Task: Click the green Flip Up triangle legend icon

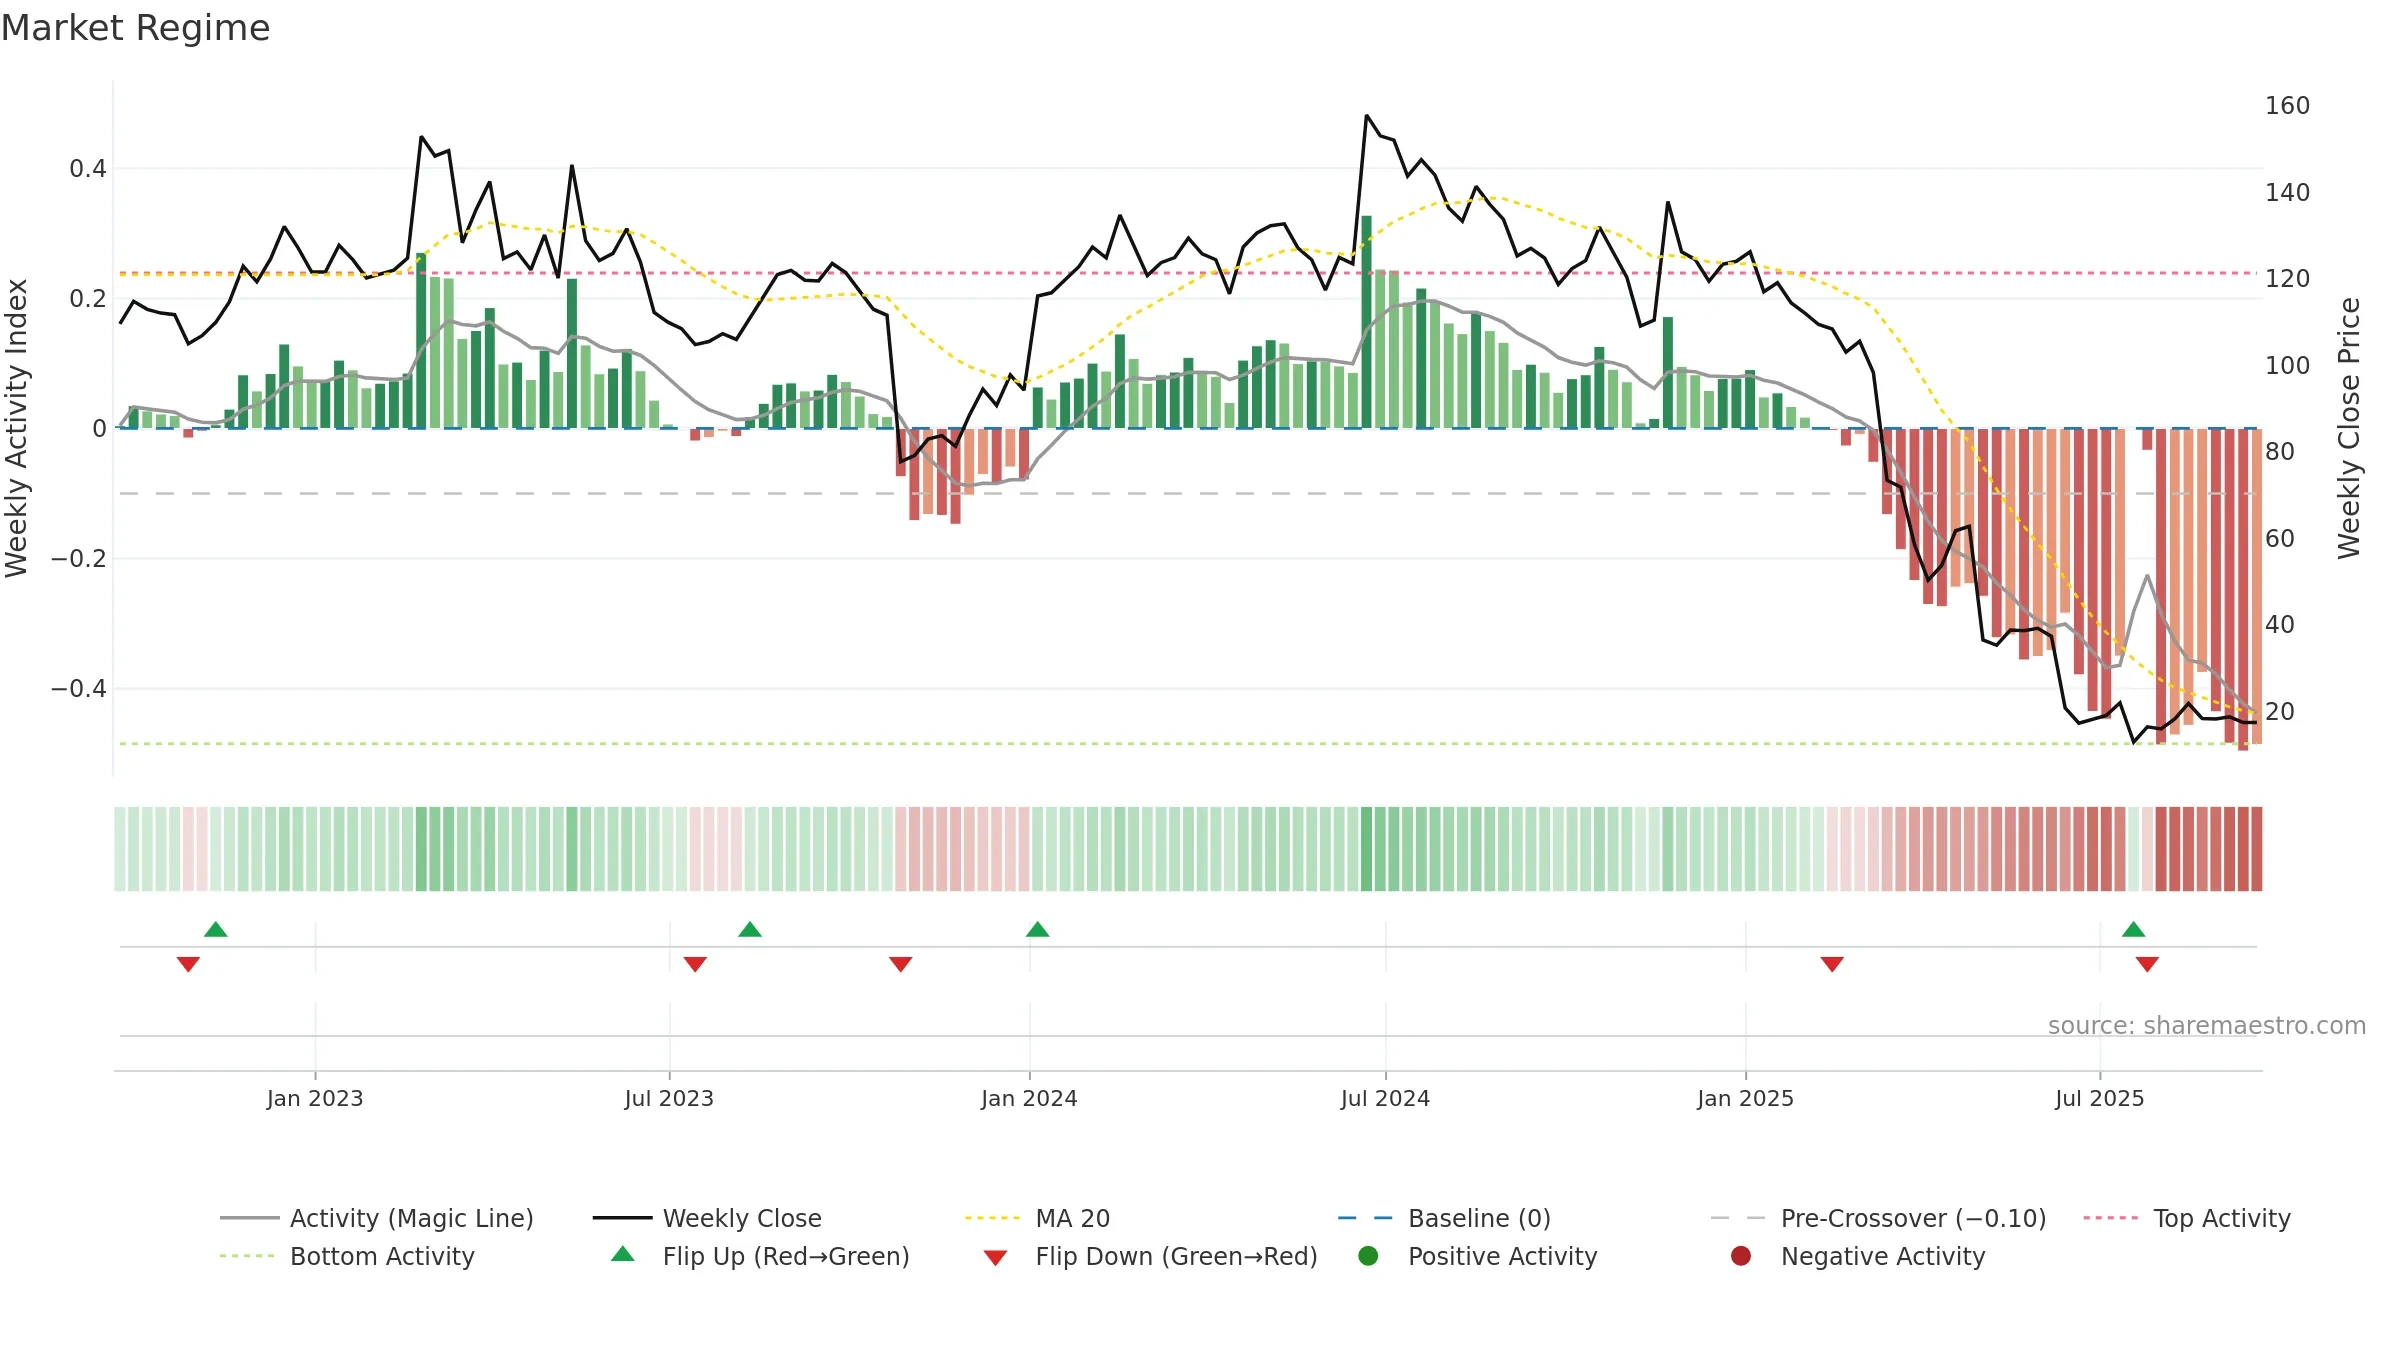Action: (x=623, y=1254)
